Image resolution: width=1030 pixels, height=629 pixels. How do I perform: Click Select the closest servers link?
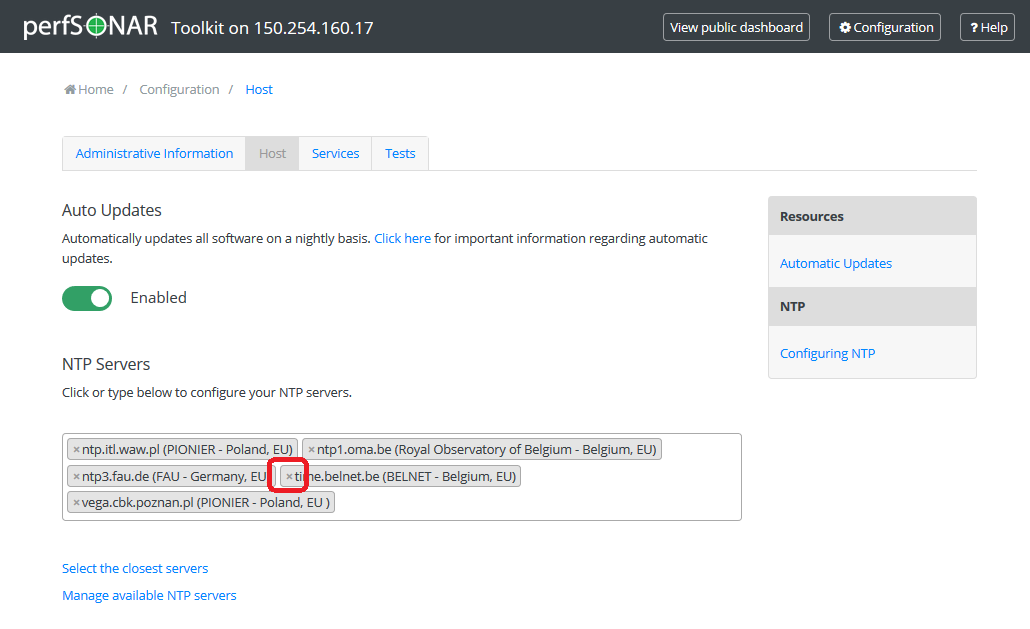tap(135, 569)
